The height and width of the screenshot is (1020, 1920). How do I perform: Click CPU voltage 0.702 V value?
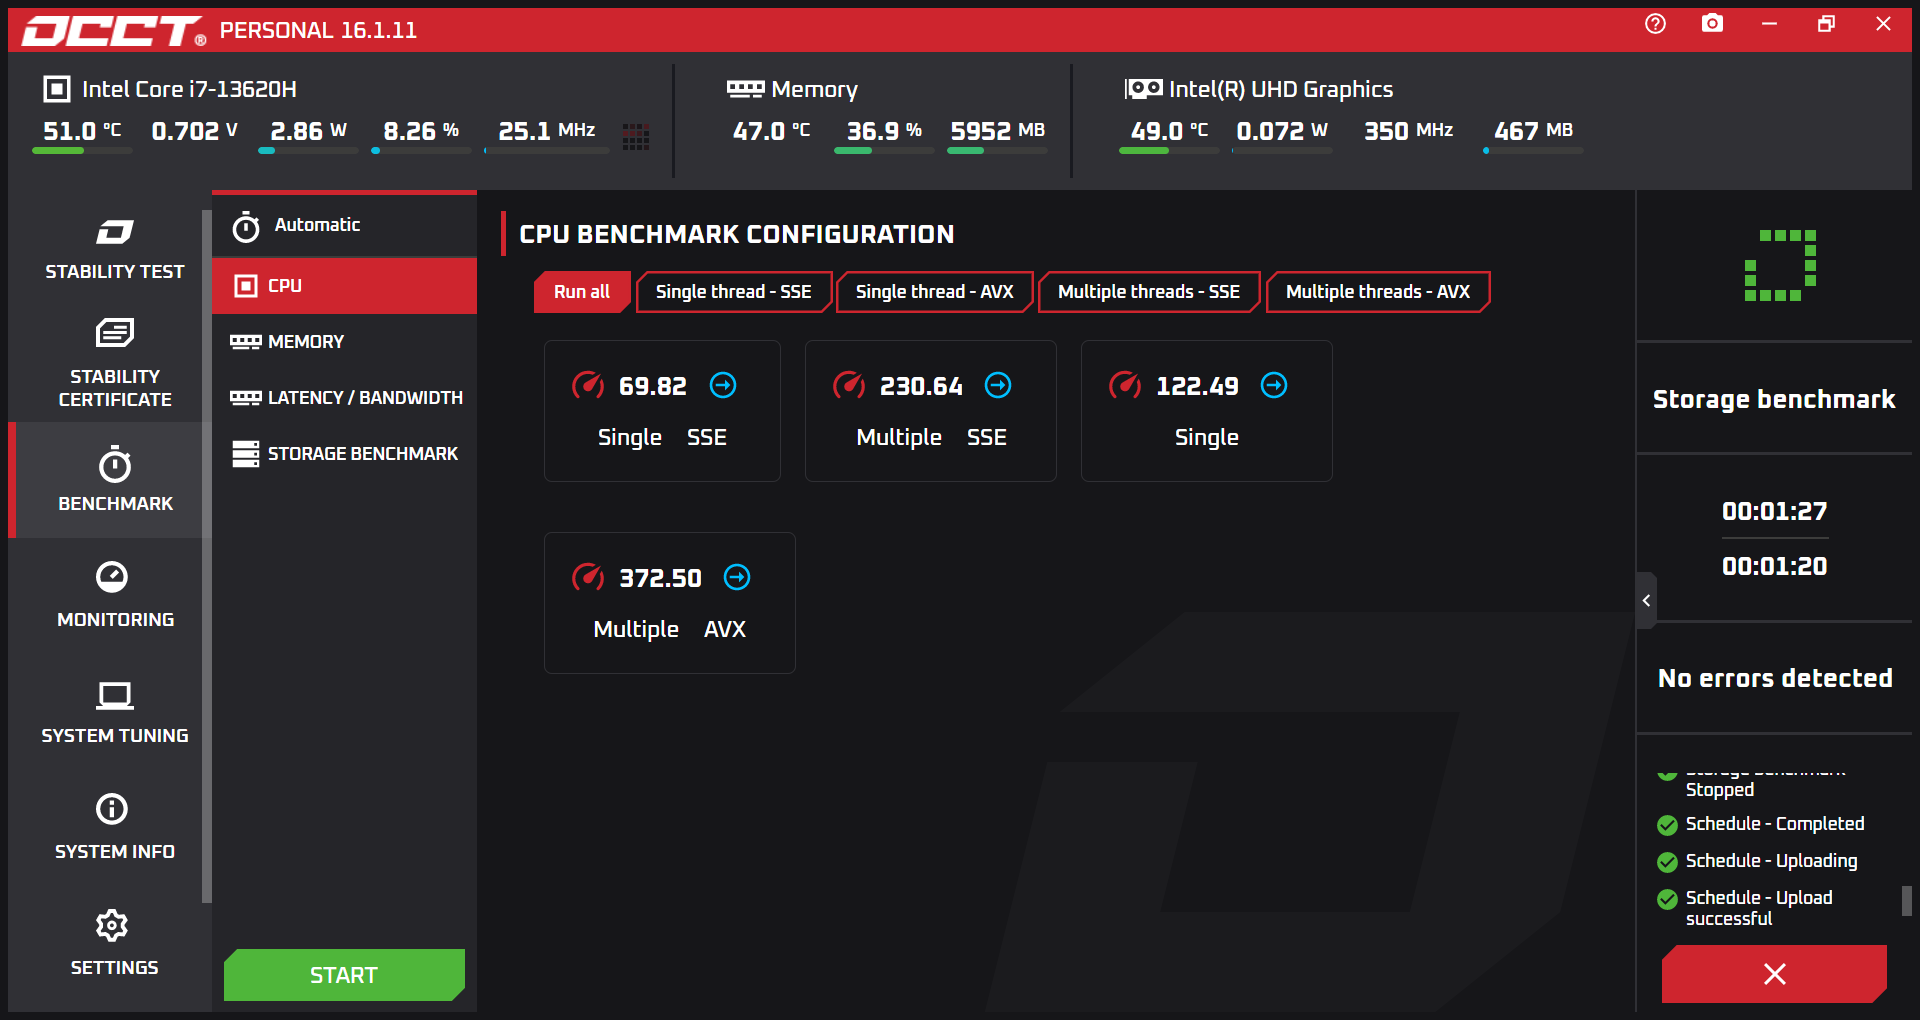pos(195,131)
